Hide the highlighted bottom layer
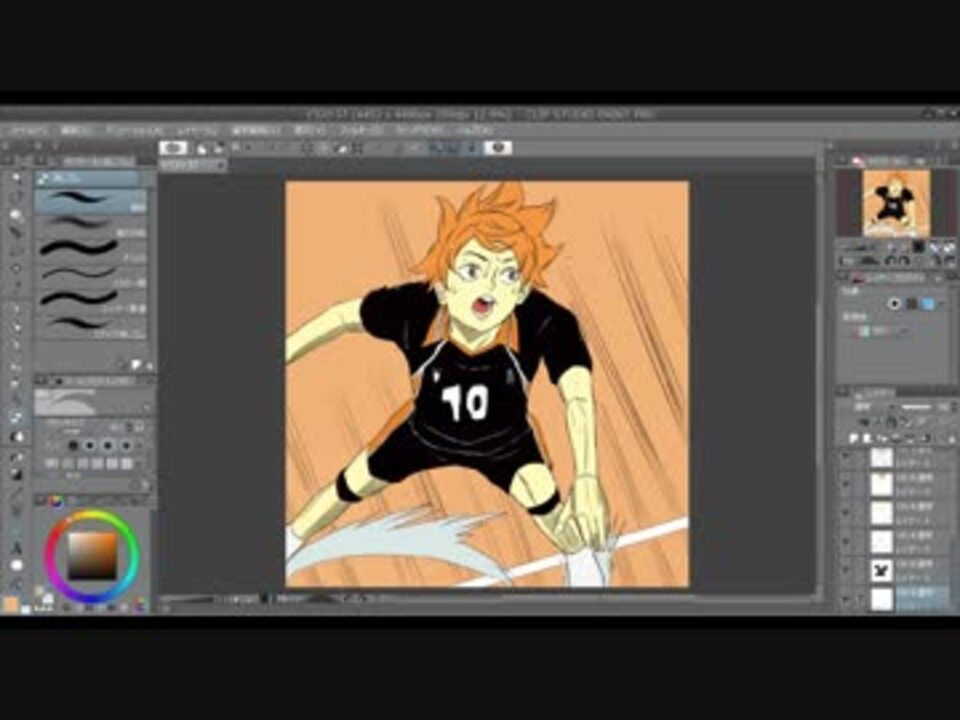The image size is (960, 720). click(x=846, y=598)
